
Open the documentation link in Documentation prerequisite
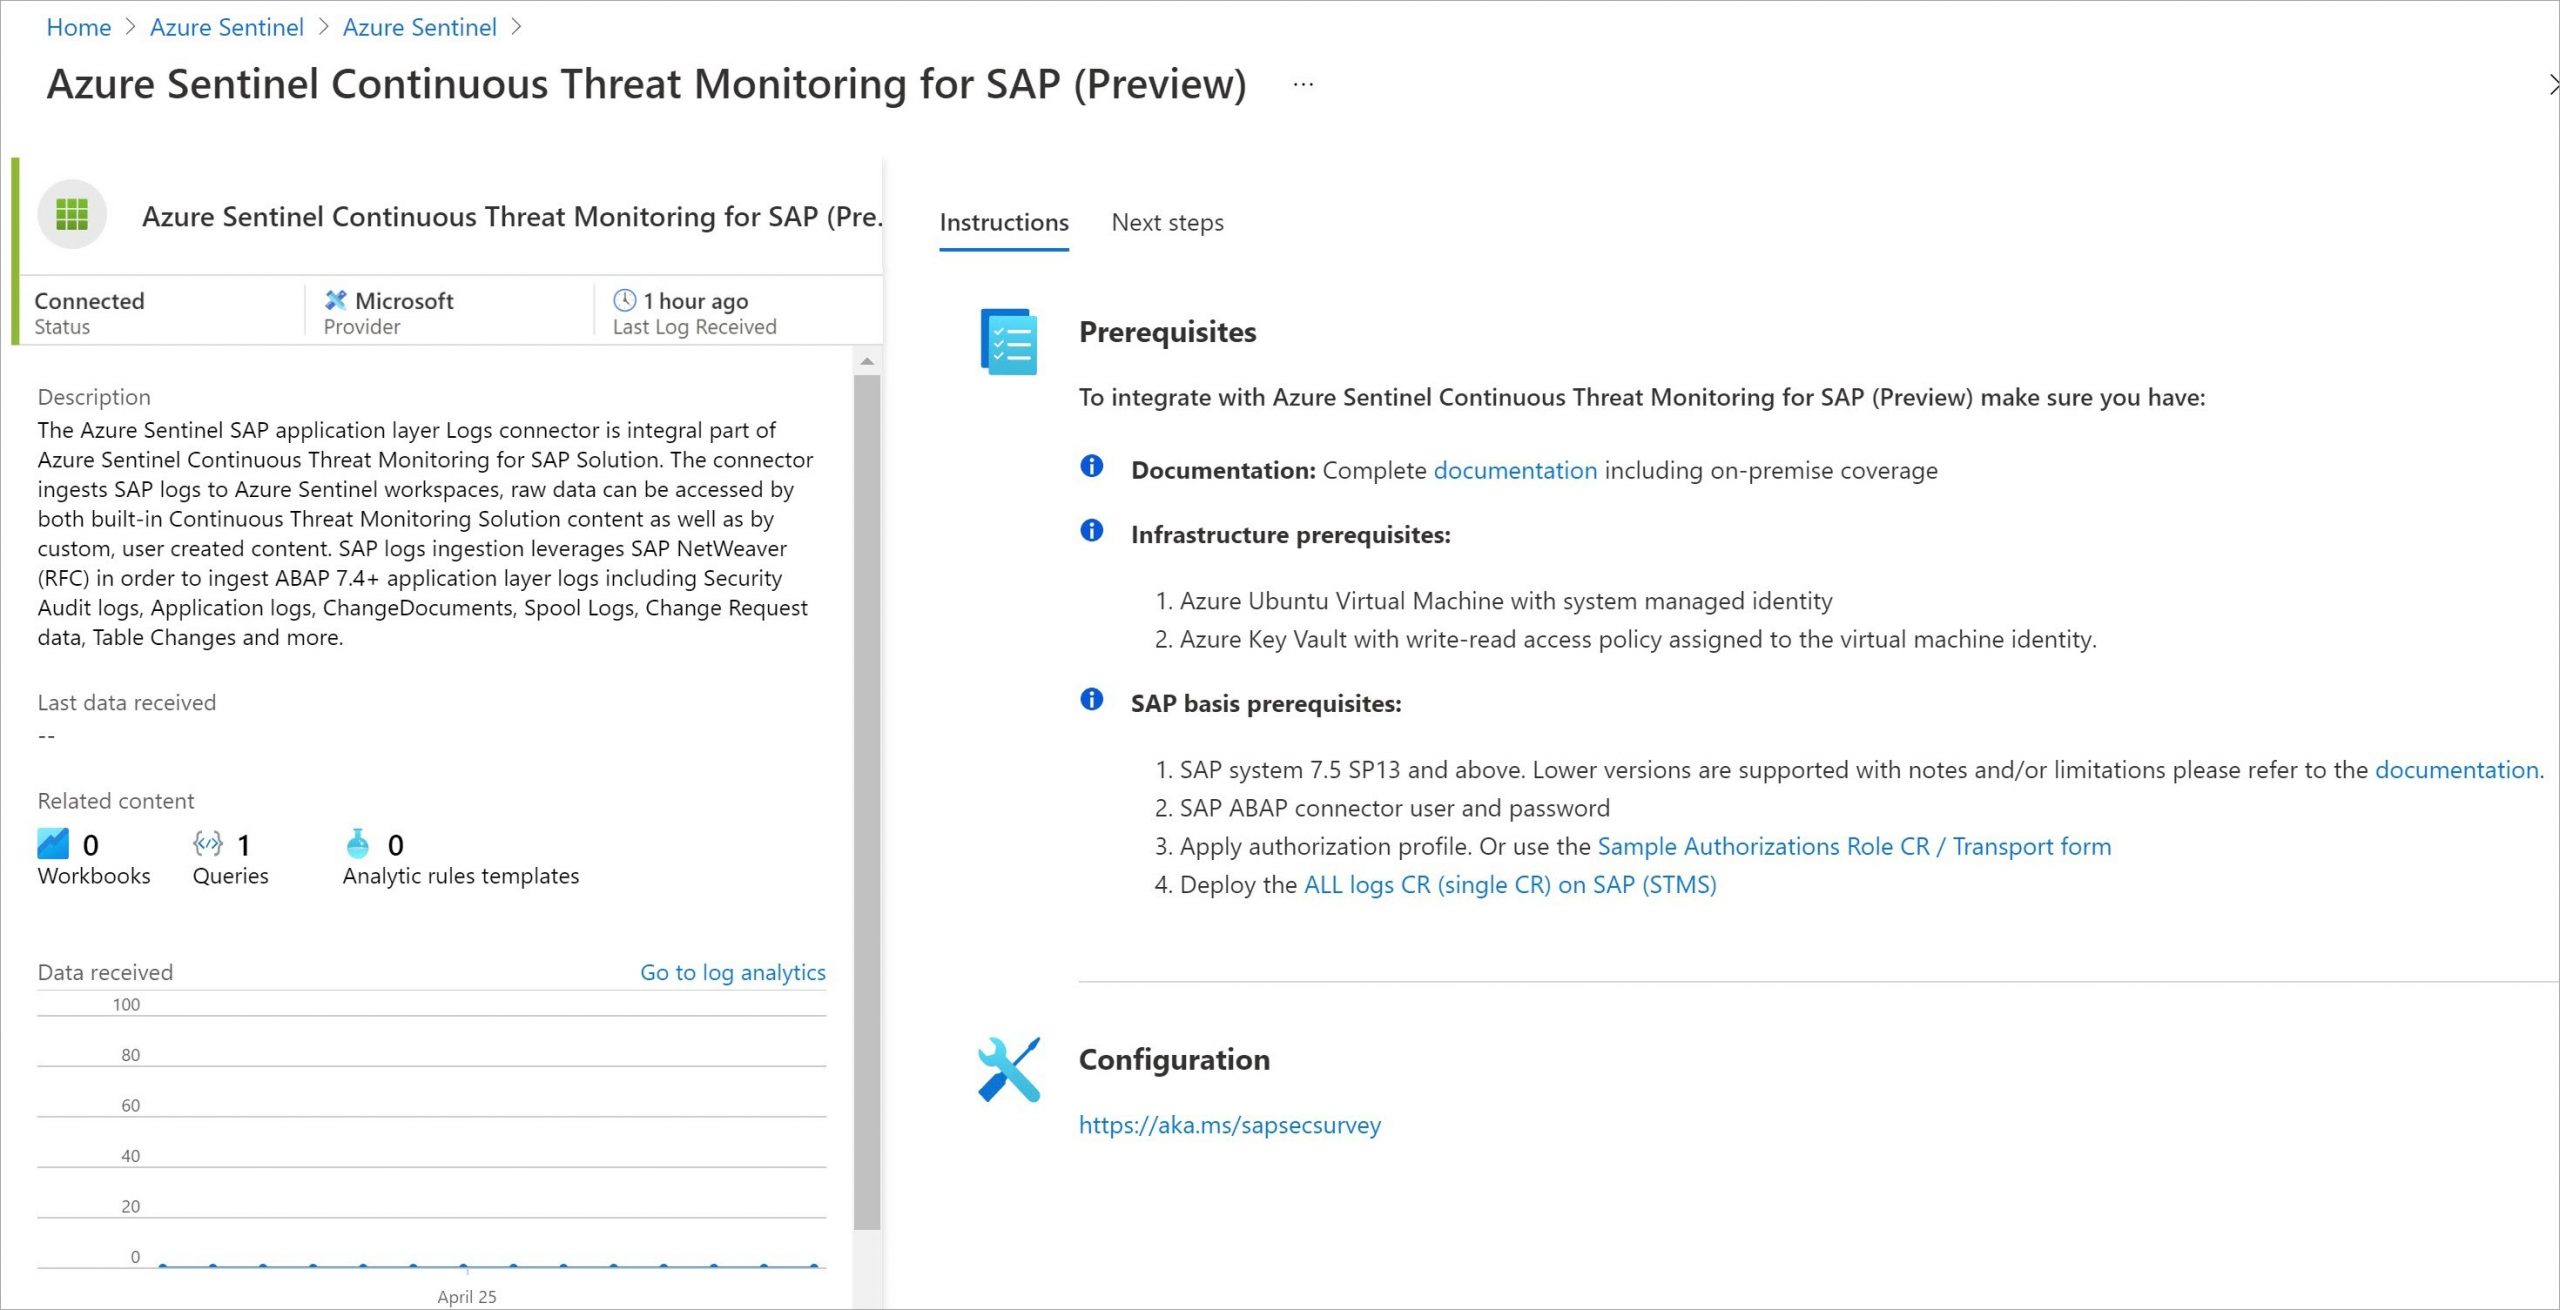(1515, 471)
